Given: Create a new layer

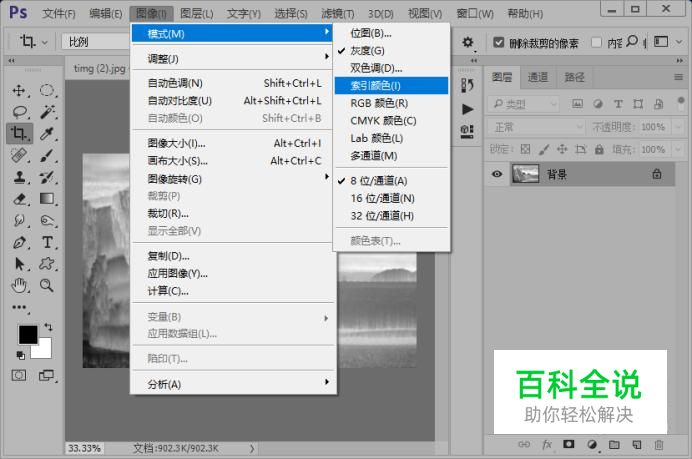Looking at the screenshot, I should click(636, 444).
